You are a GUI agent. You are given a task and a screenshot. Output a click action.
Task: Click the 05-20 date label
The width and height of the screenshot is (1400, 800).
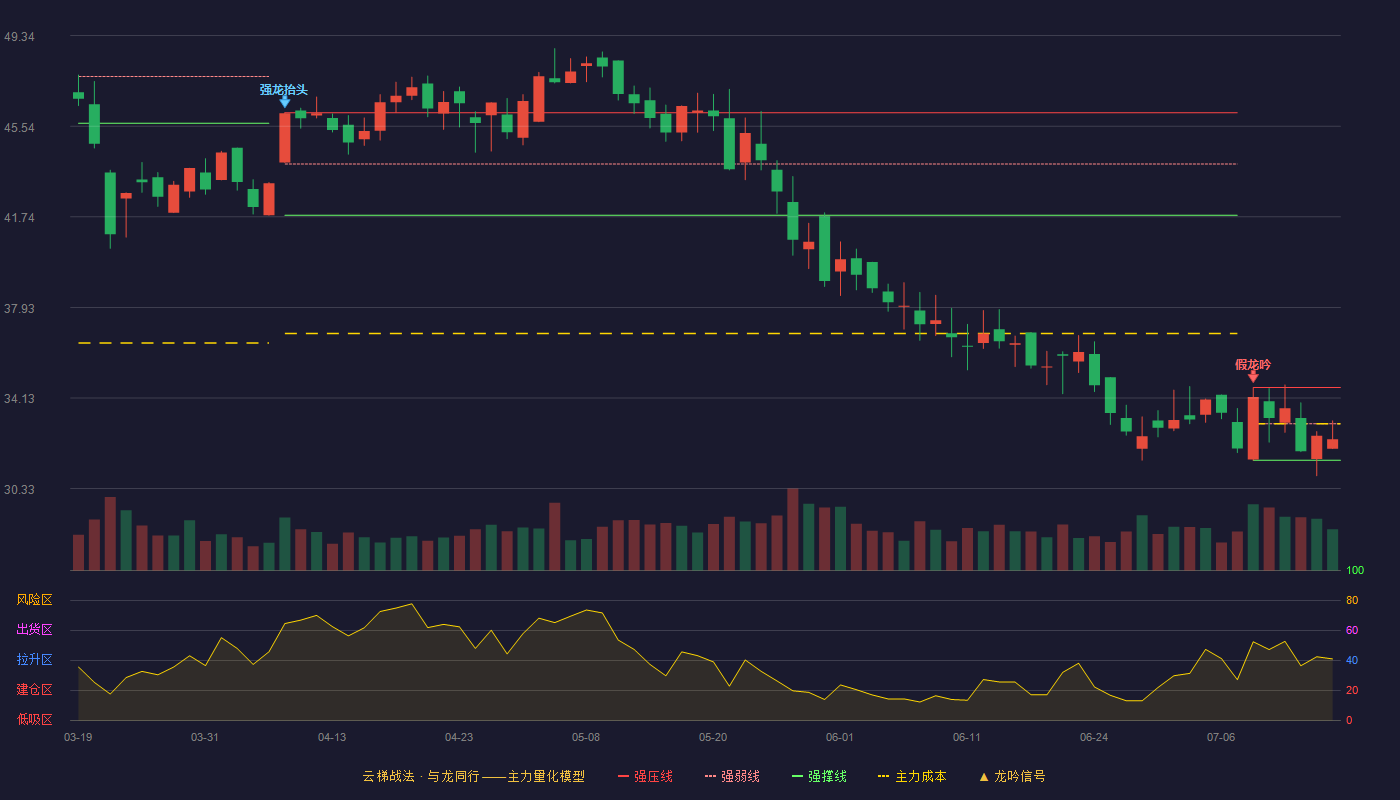tap(713, 737)
